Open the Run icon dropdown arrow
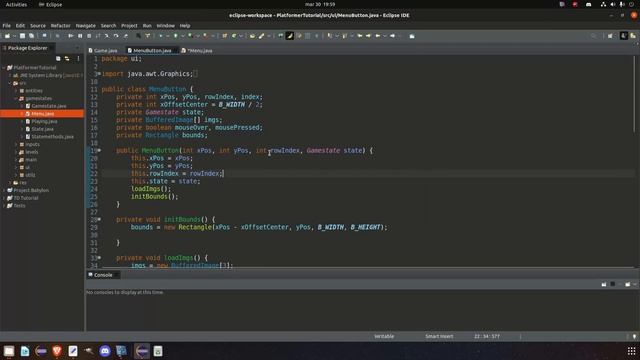 182,36
